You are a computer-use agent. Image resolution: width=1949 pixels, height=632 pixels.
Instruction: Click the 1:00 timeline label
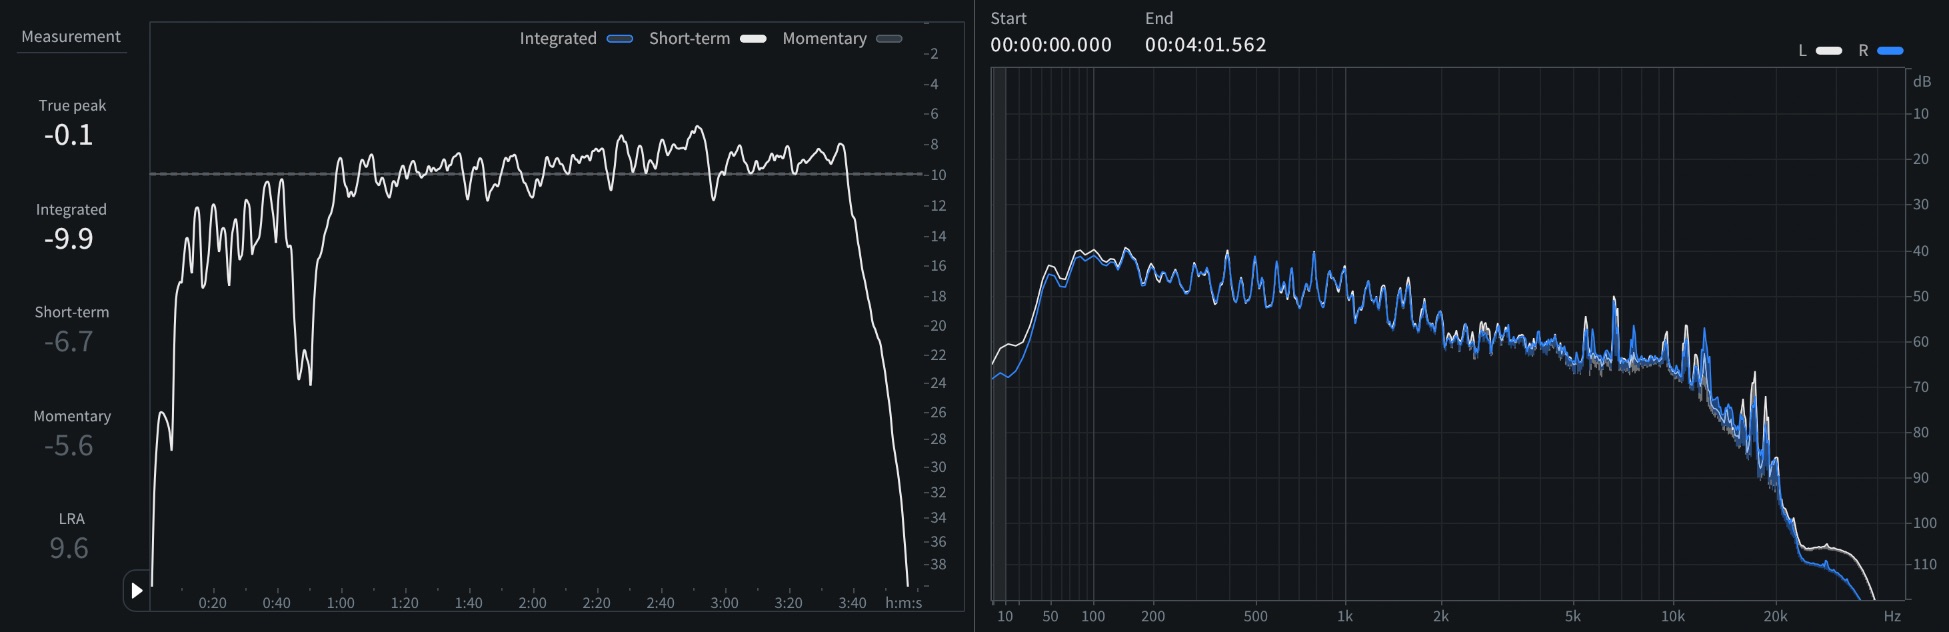(341, 603)
